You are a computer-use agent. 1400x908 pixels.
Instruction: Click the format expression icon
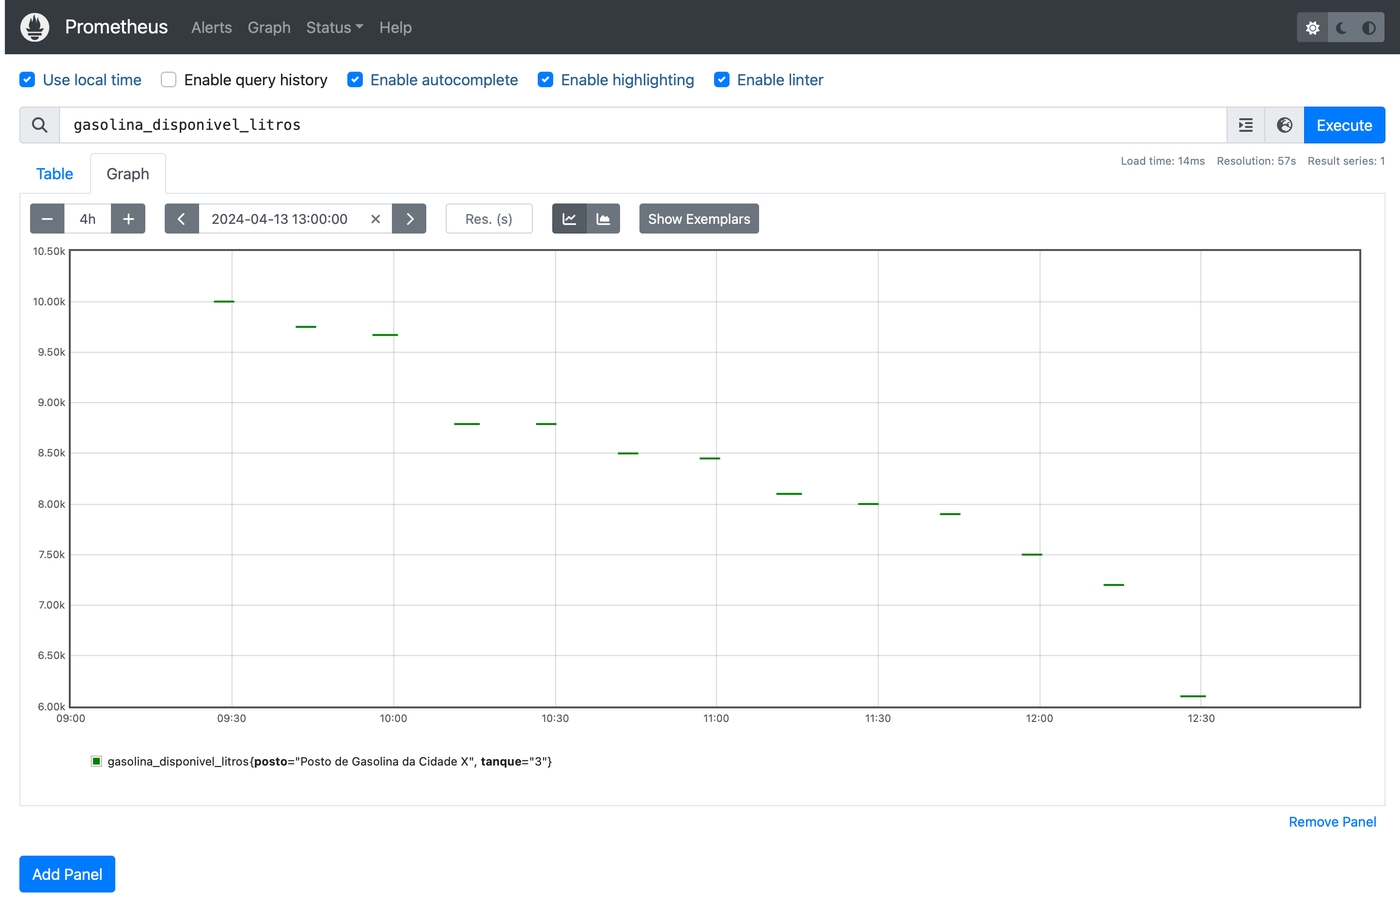[x=1245, y=125]
